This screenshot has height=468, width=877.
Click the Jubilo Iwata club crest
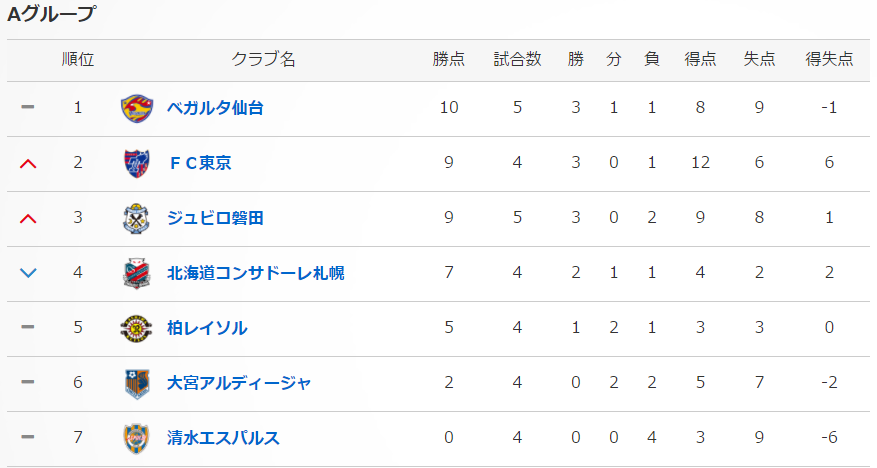(137, 218)
